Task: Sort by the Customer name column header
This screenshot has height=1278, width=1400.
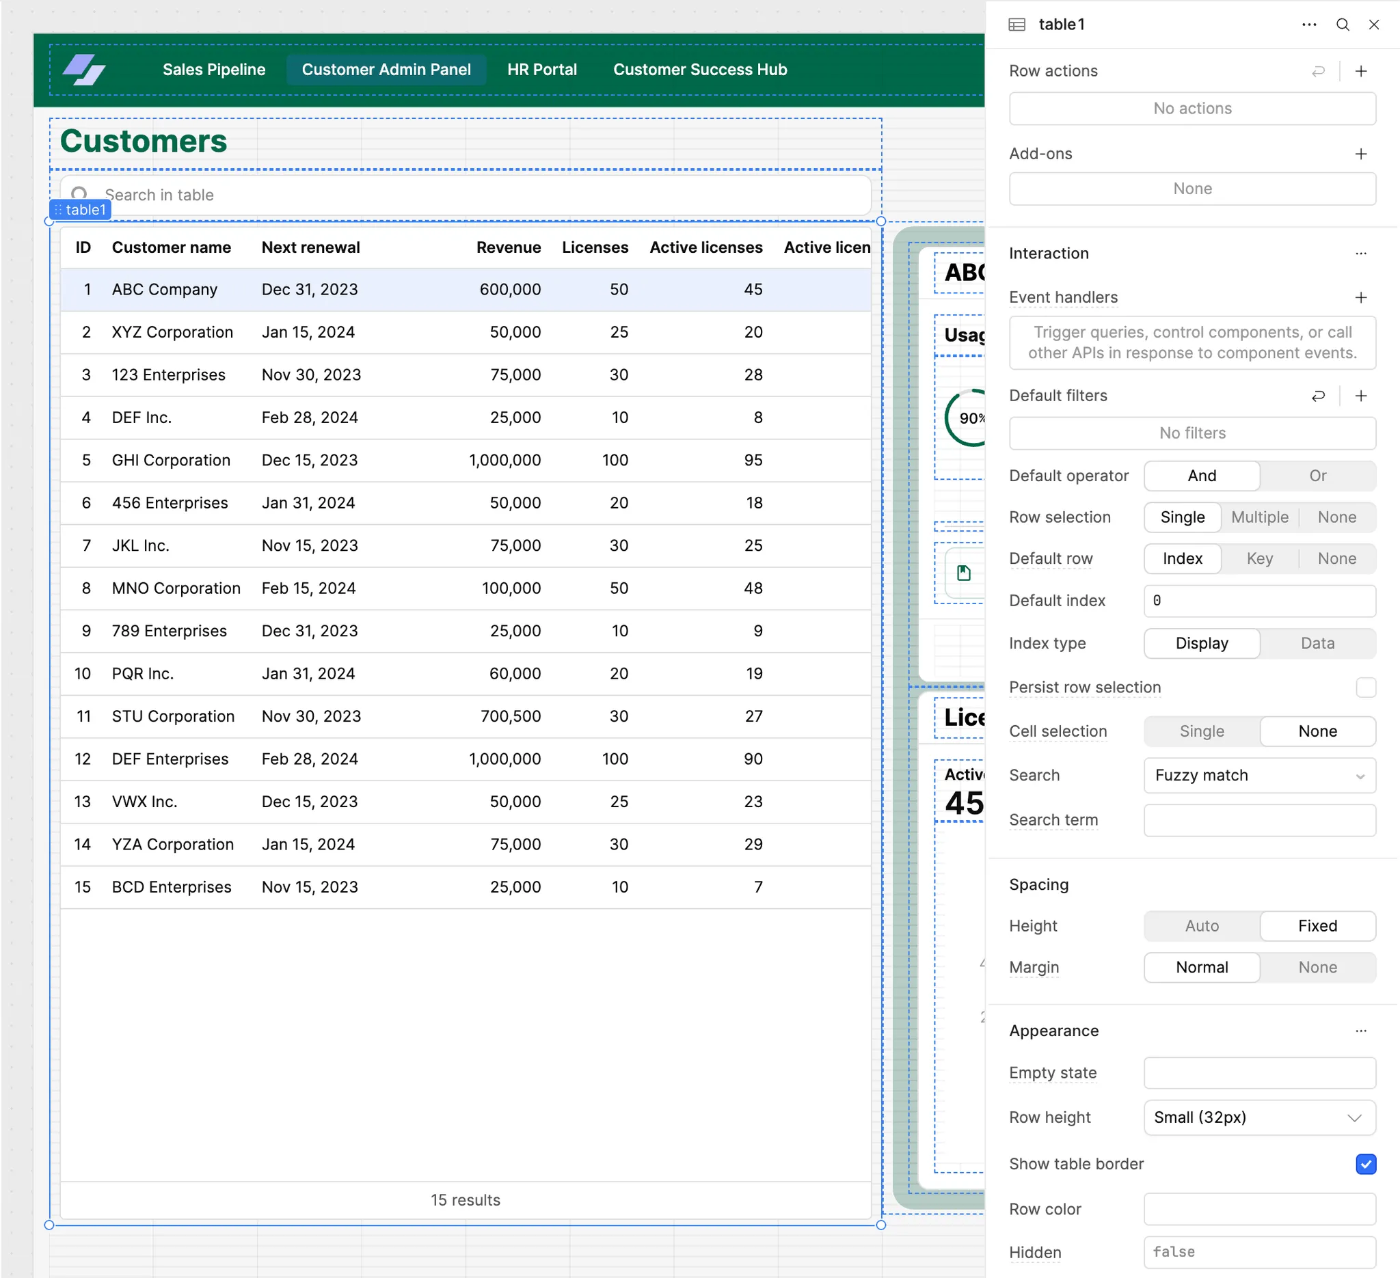Action: tap(172, 247)
